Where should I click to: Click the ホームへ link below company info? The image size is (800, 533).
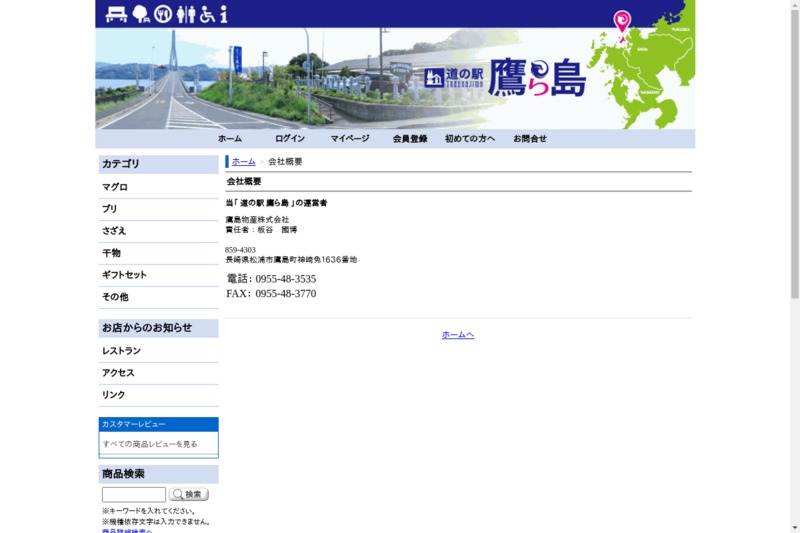(458, 335)
